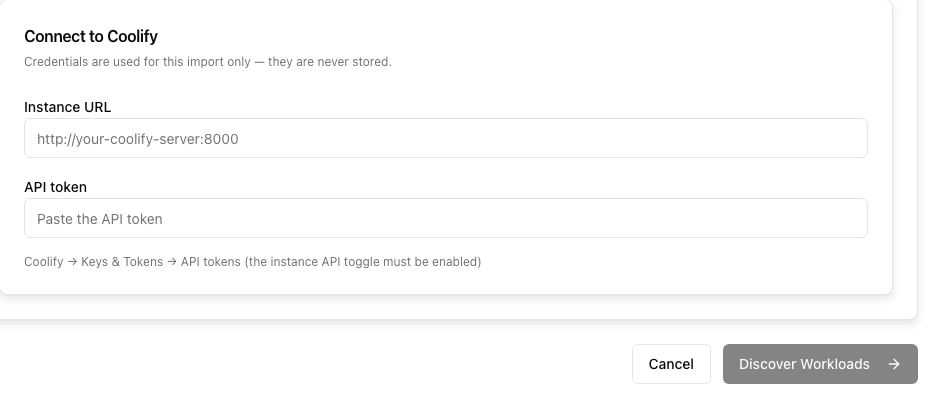Click the Paste the API token placeholder

tap(100, 219)
